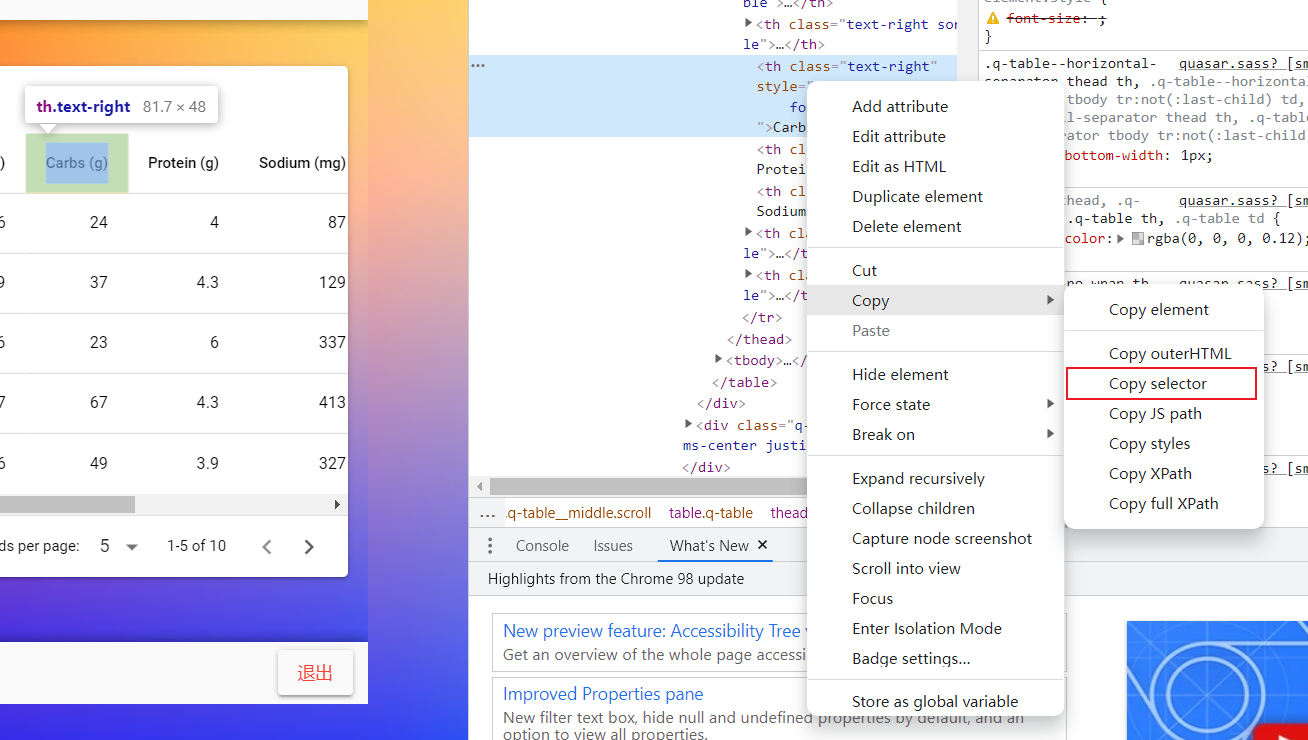Click the table scrollbar right arrow
1308x740 pixels.
[x=337, y=505]
